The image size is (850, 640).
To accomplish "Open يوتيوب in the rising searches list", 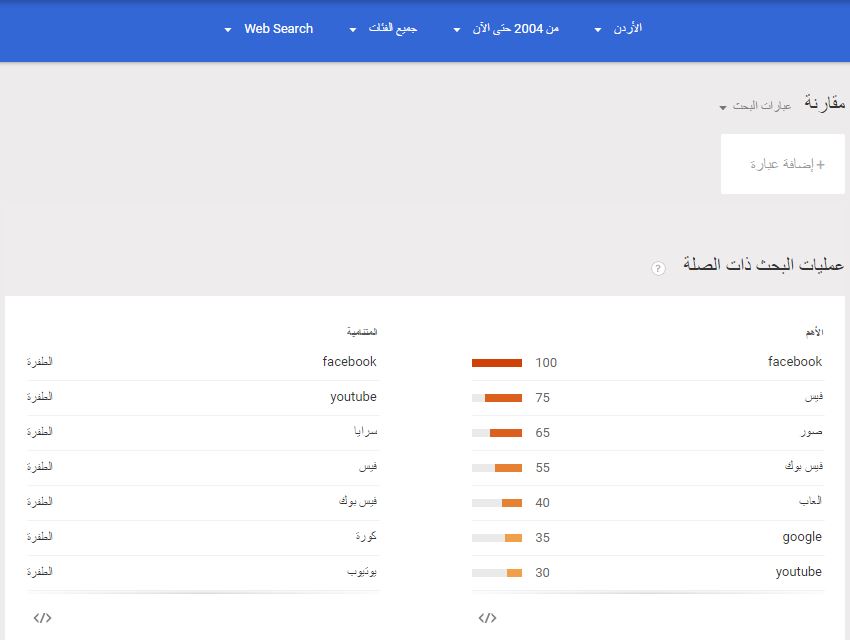I will point(362,572).
